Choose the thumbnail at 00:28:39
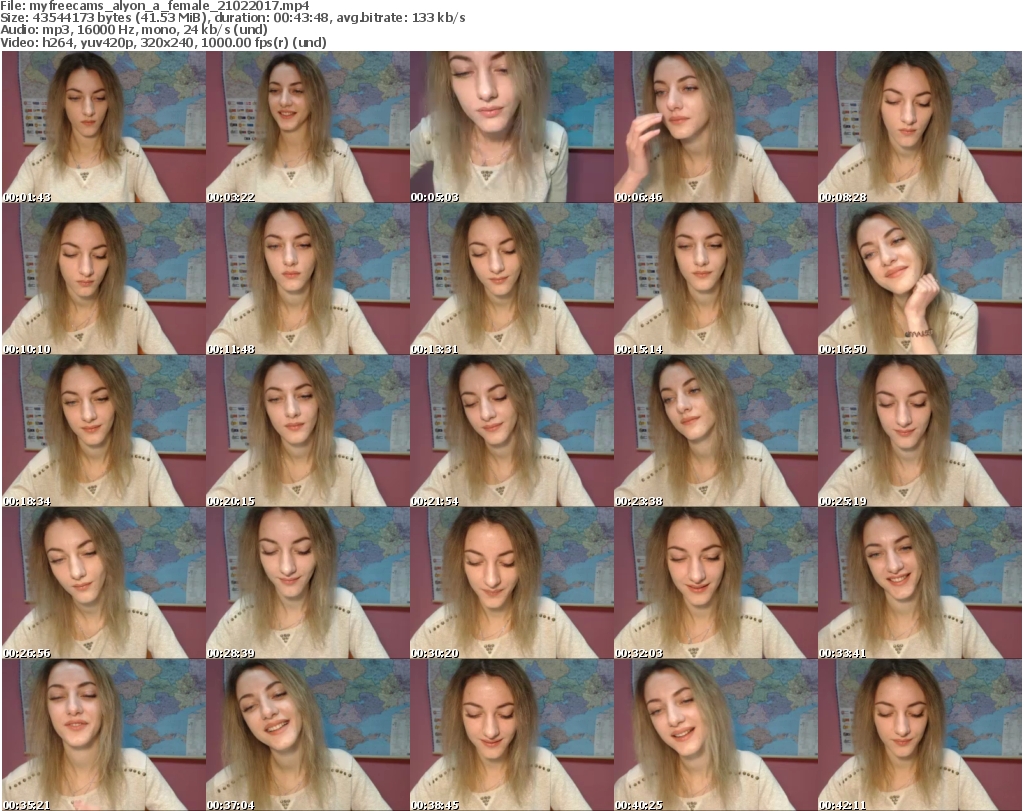1024x811 pixels. 308,583
